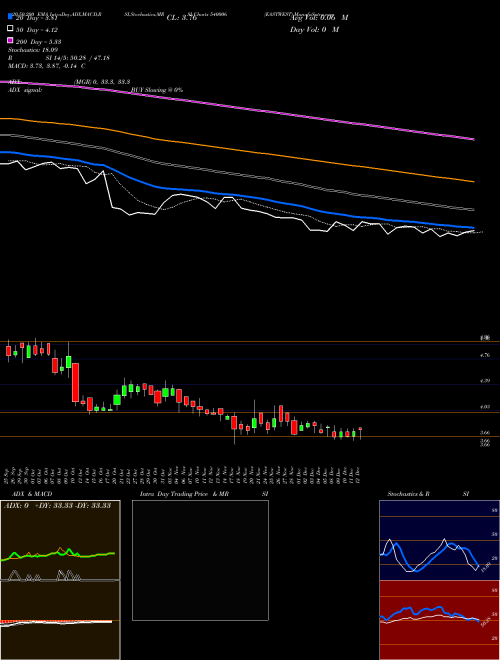Click the magenta 200 Day legend swatch
500x660 pixels.
tap(11, 40)
